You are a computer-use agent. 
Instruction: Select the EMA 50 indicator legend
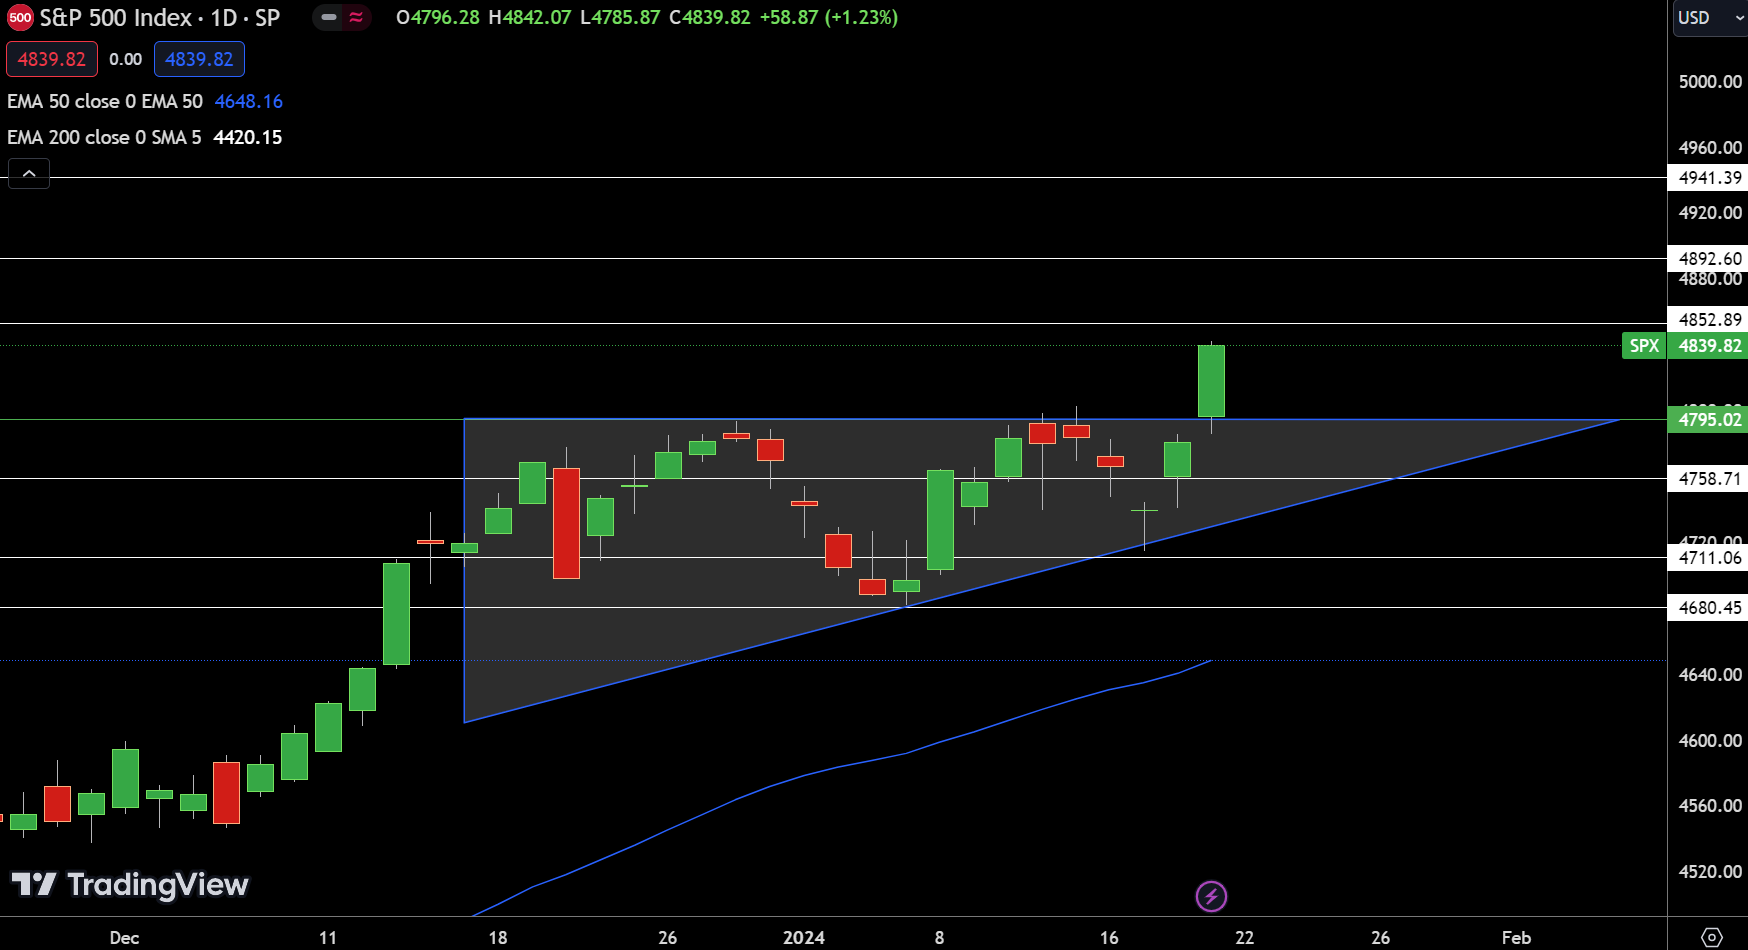click(105, 101)
